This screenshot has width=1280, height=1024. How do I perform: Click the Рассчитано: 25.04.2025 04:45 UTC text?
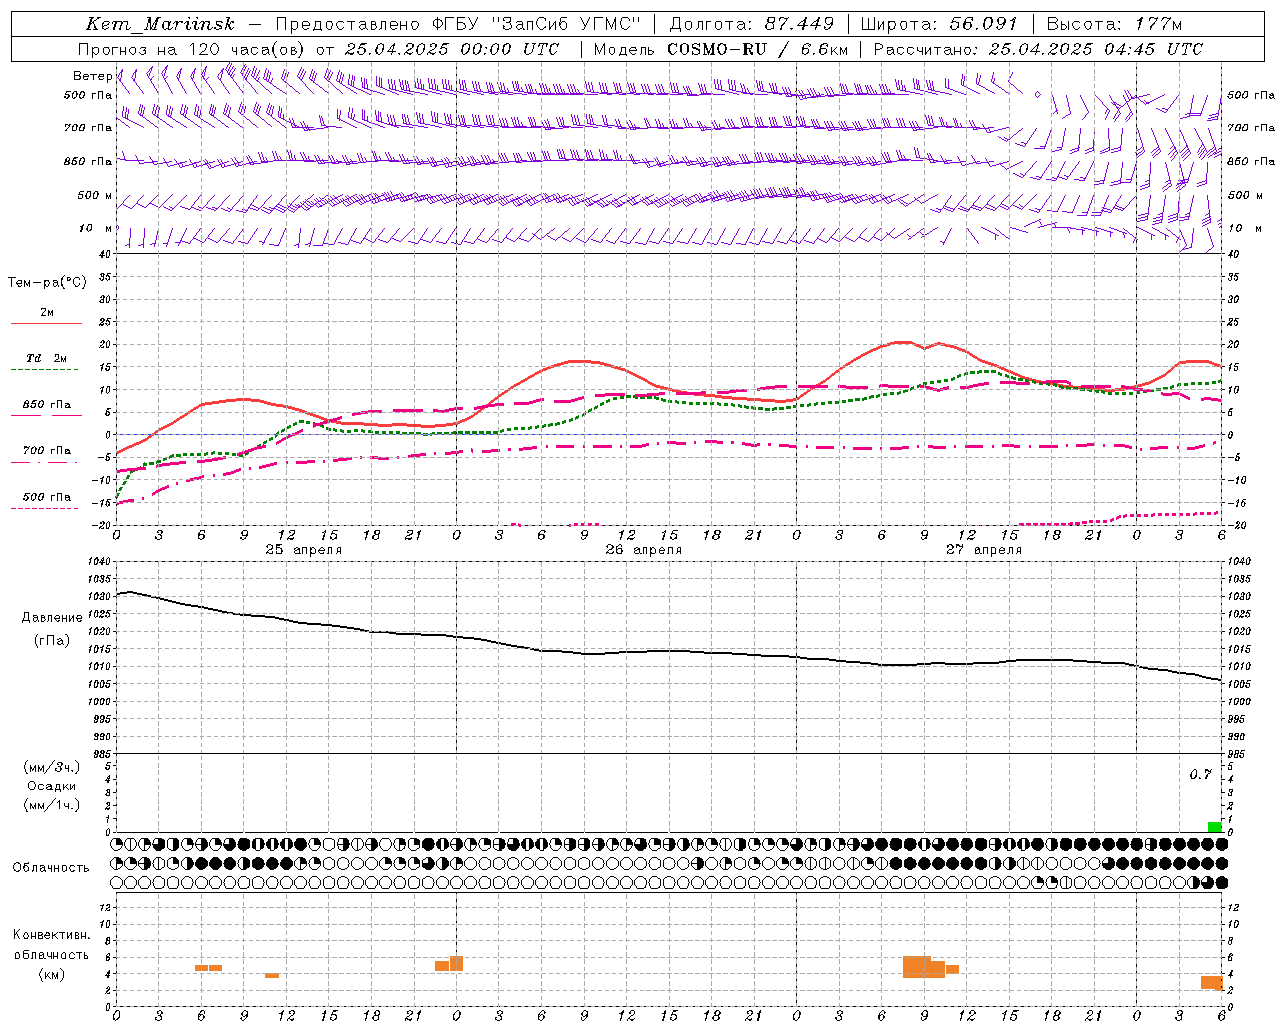pos(1038,49)
